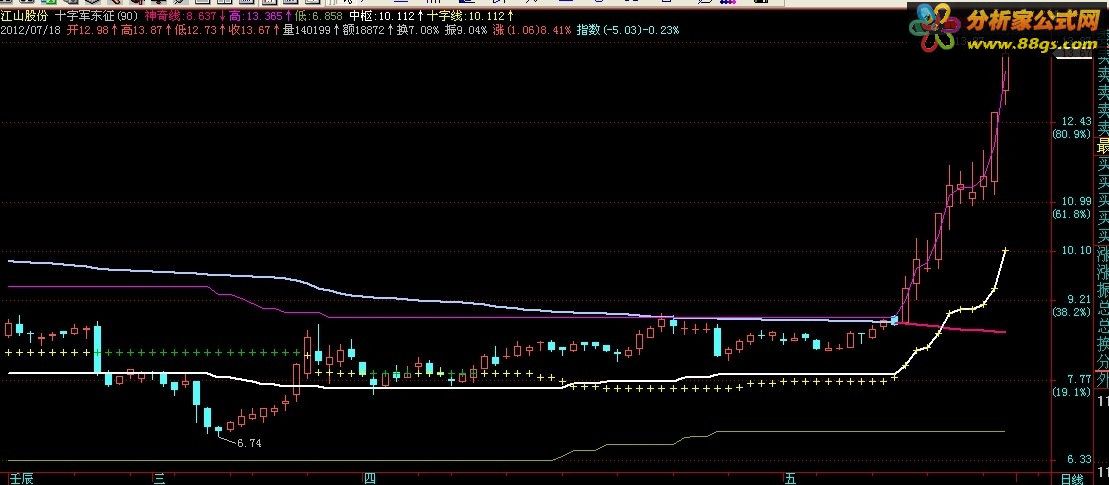Screen dimensions: 1109x485
Task: Click the (61.8%) level label
Action: [1073, 214]
